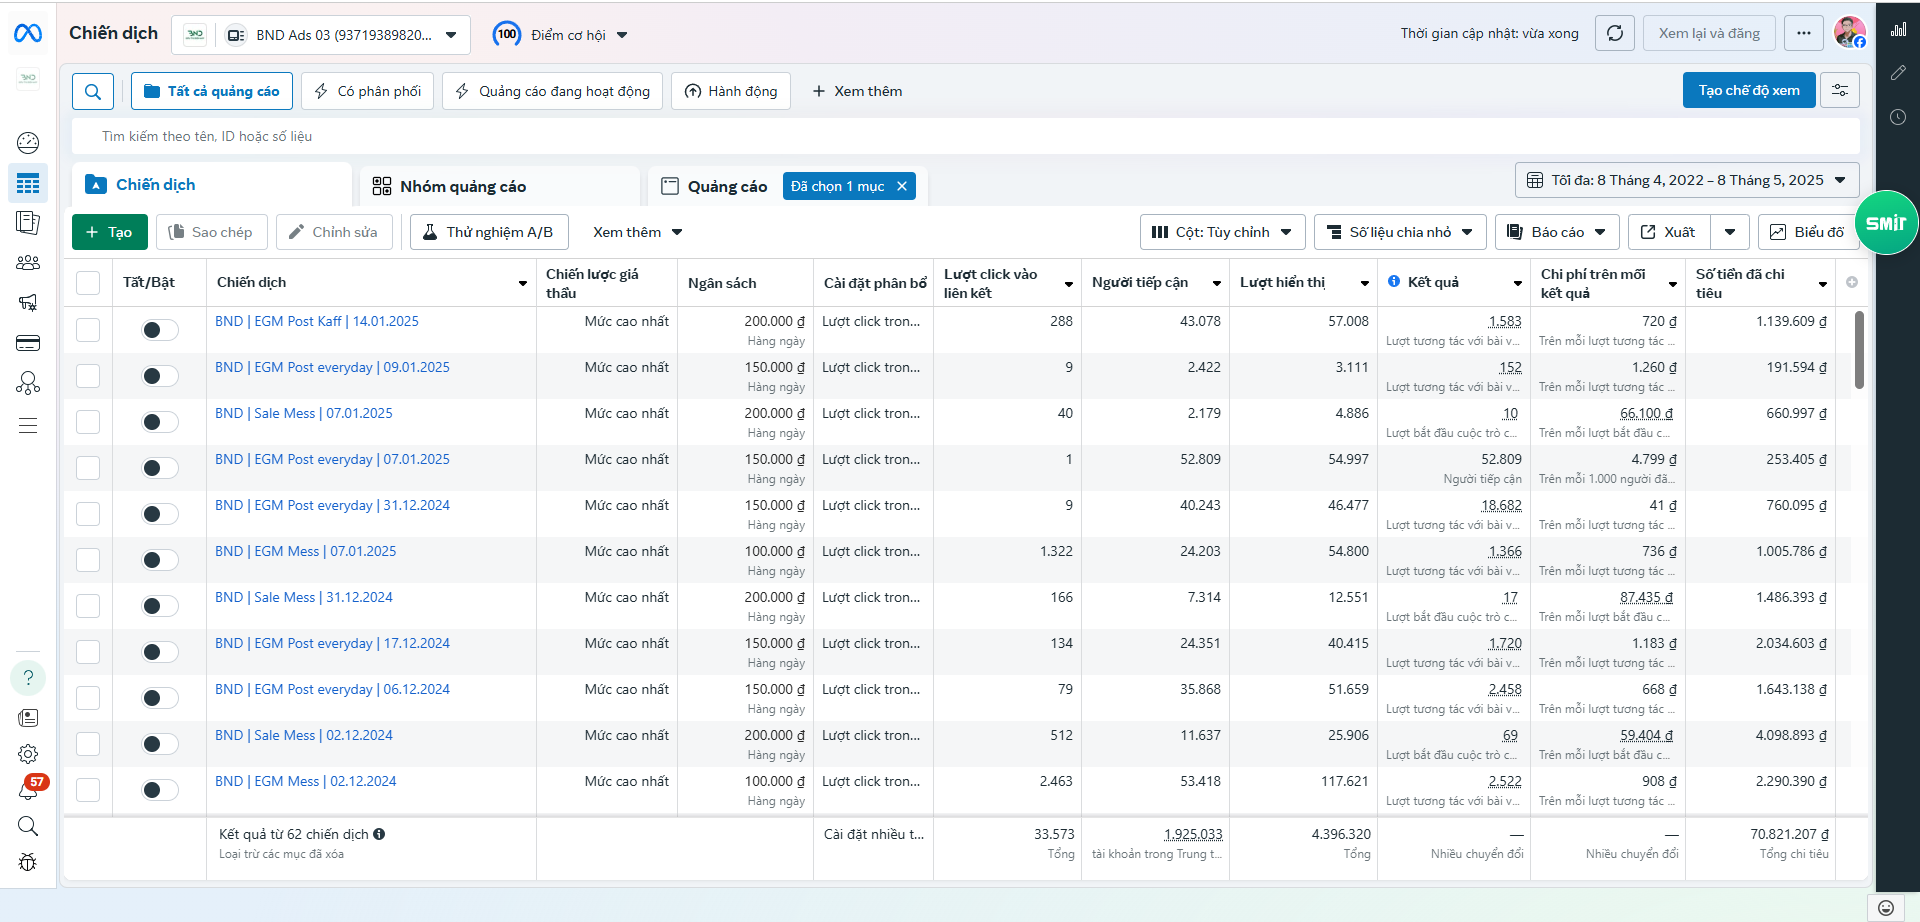Image resolution: width=1920 pixels, height=922 pixels.
Task: Tick the checkbox for BND | Sale Mess 07.01.2025
Action: tap(88, 422)
